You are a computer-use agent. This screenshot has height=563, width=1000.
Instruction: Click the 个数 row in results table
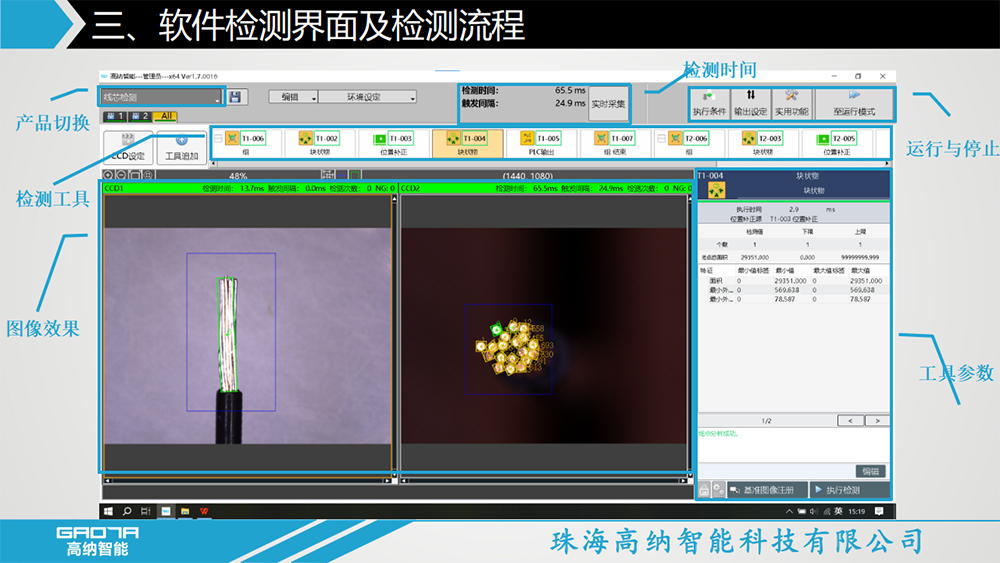[793, 244]
